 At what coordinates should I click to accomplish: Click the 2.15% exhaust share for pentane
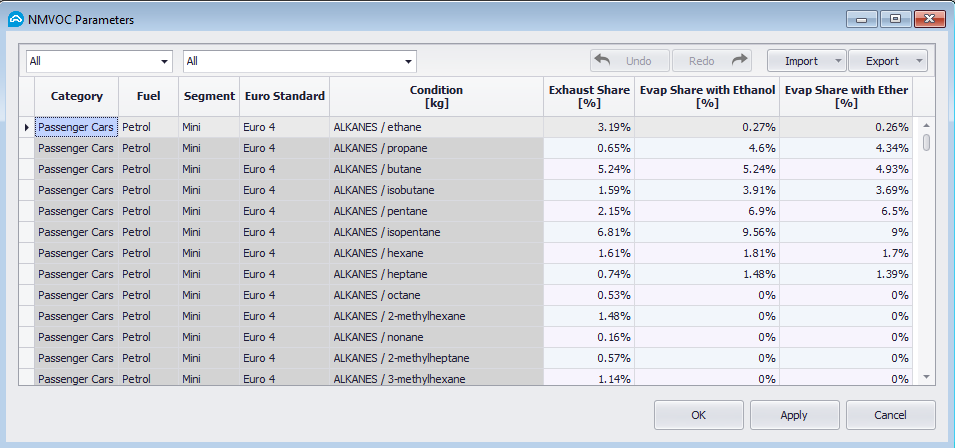point(589,211)
